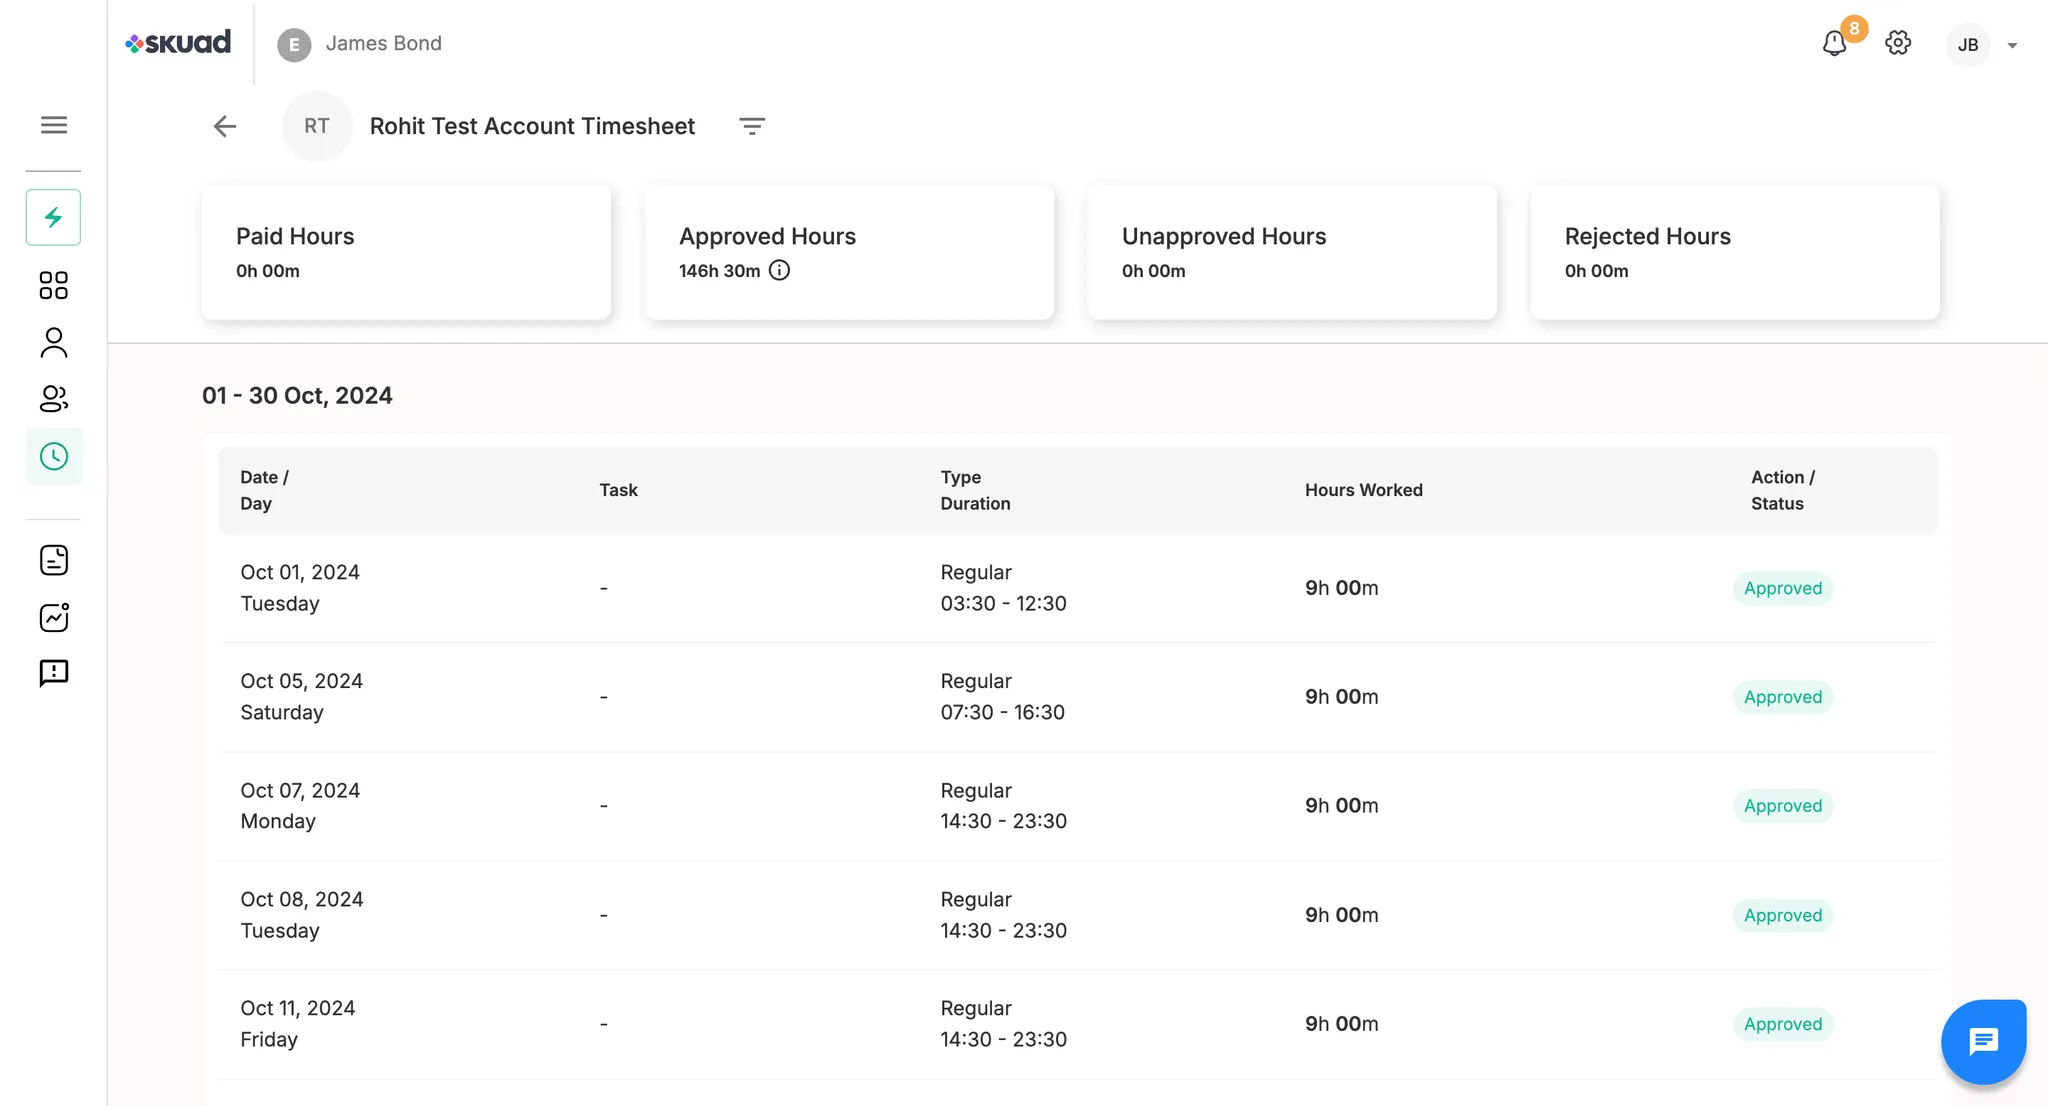
Task: Click the Skuad logo
Action: coord(178,43)
